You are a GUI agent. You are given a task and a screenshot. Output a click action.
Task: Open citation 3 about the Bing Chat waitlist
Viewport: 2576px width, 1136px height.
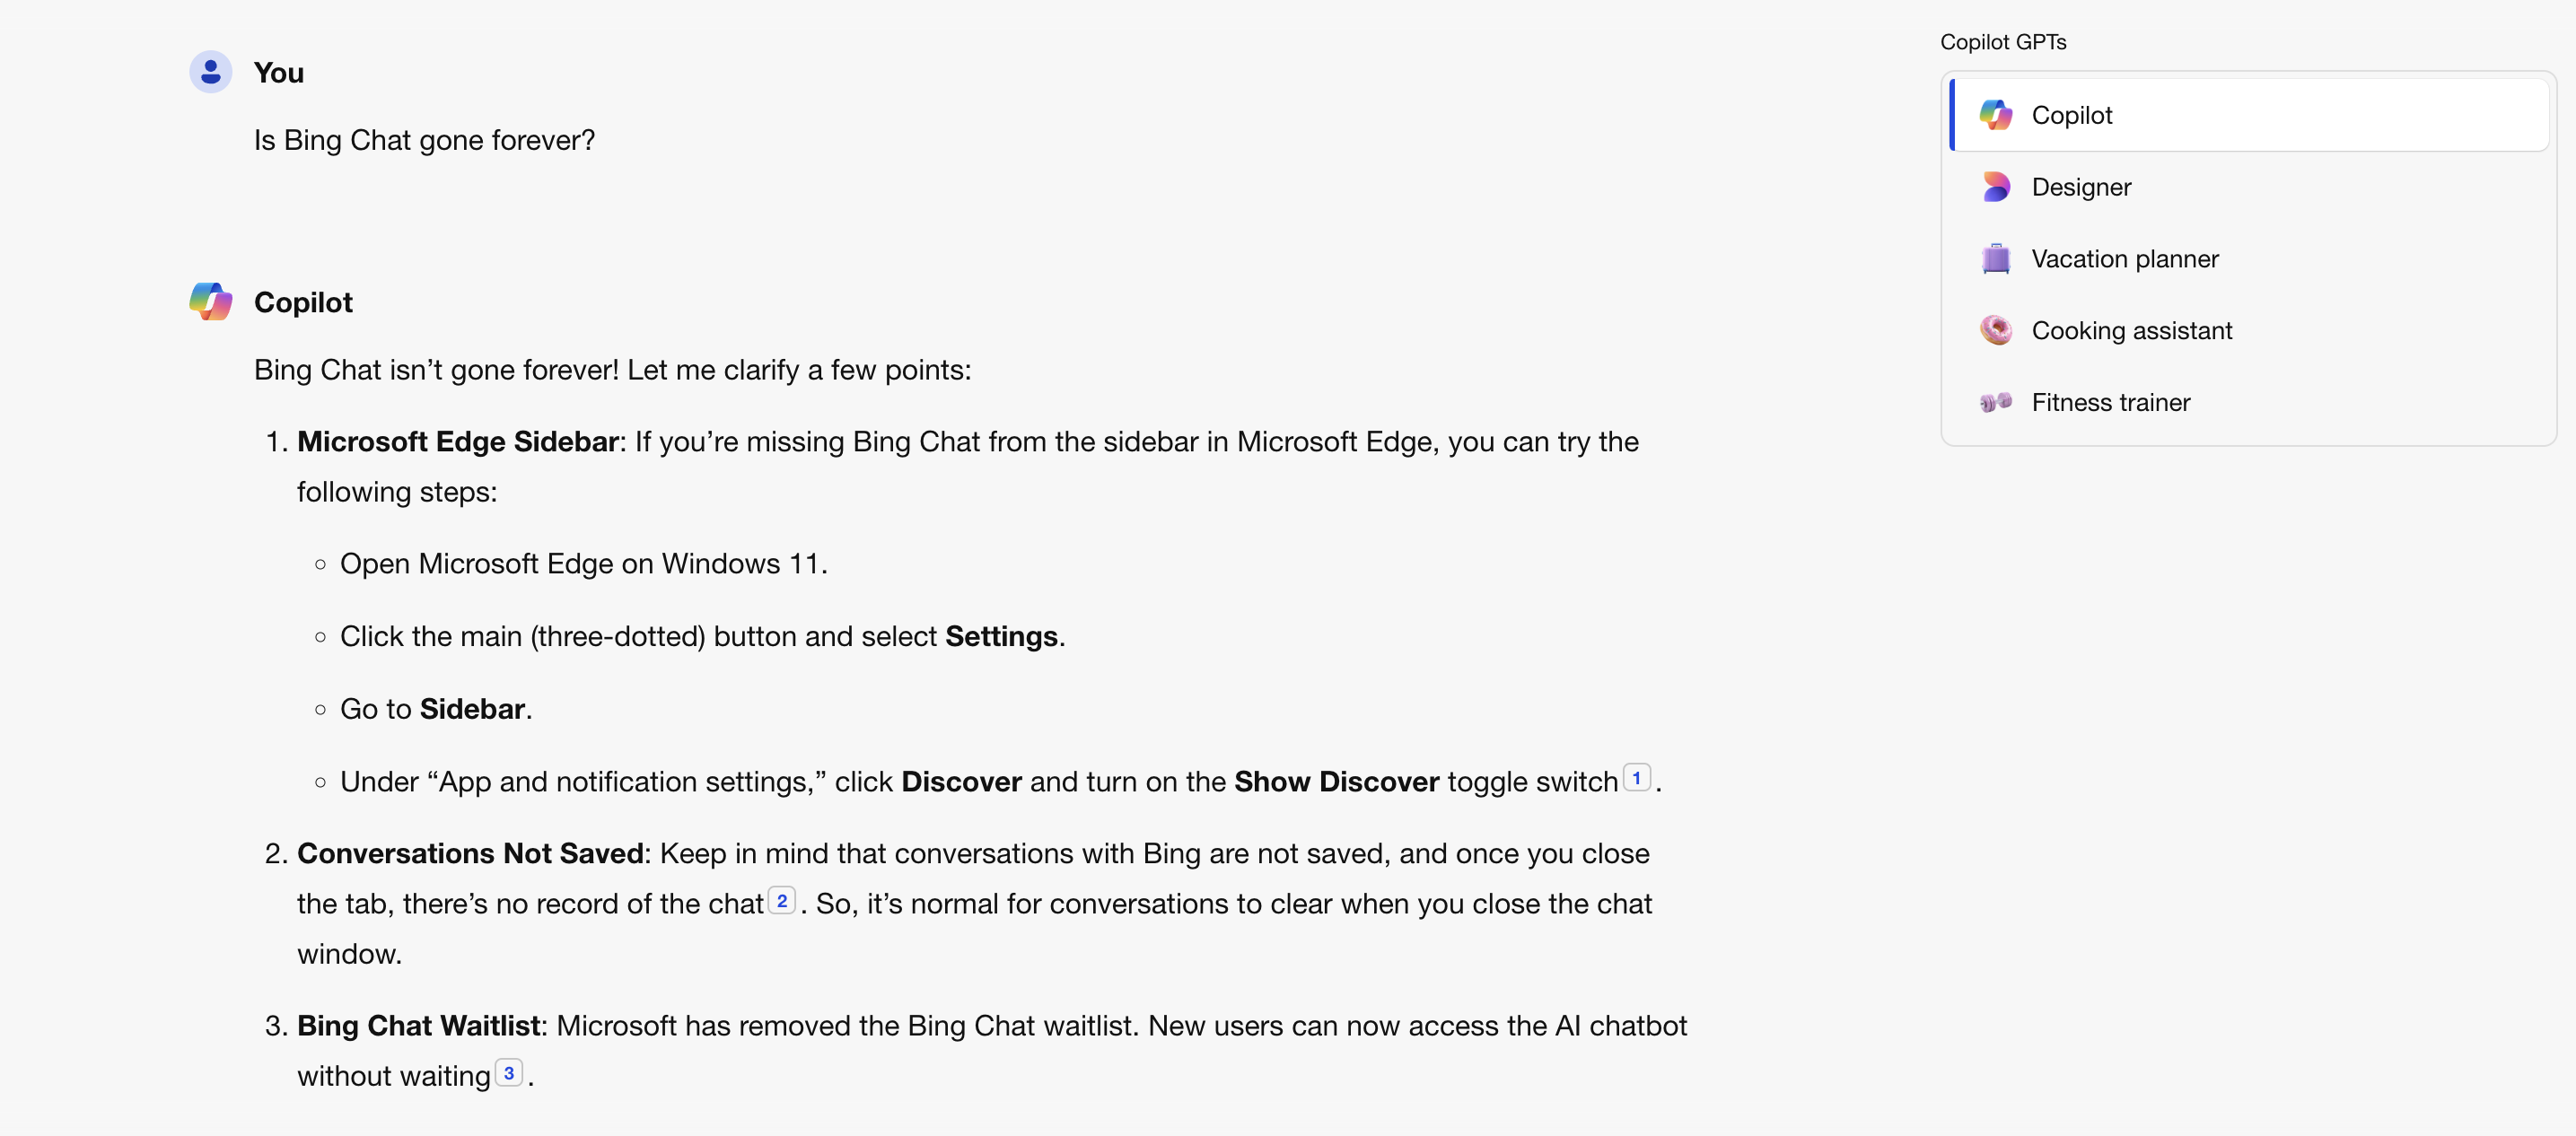pyautogui.click(x=509, y=1072)
